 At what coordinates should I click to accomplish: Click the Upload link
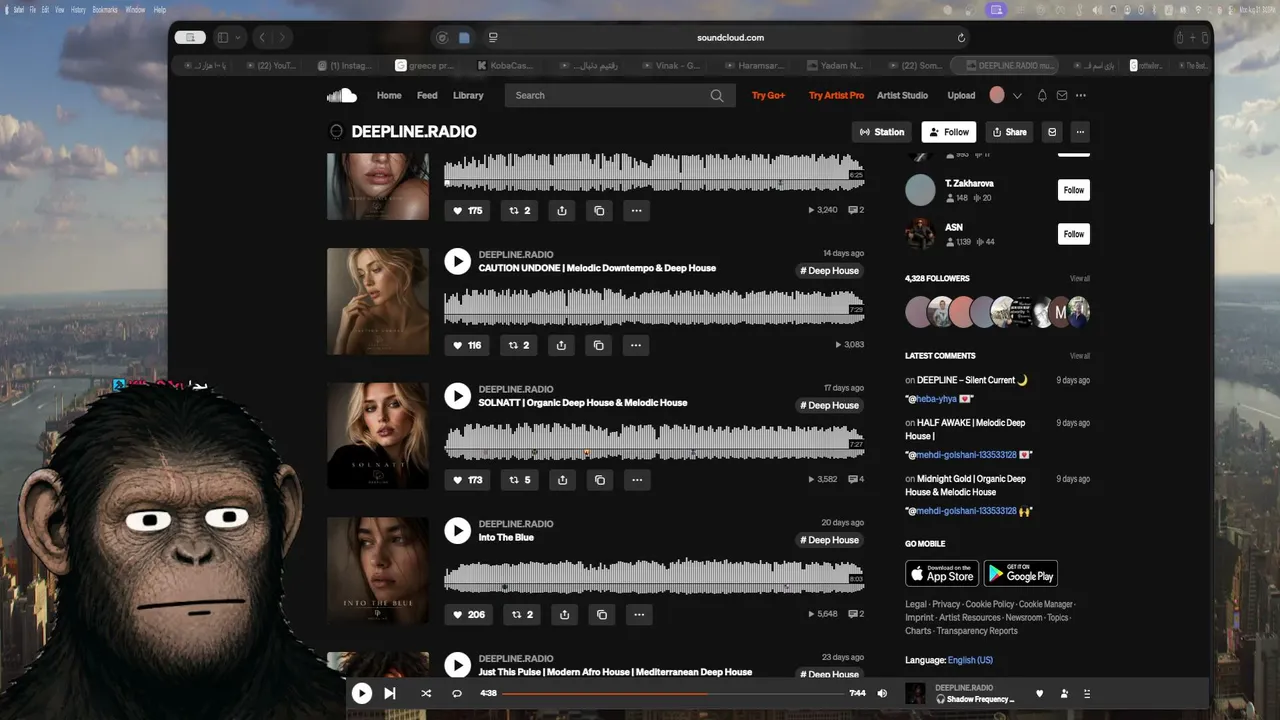[961, 96]
